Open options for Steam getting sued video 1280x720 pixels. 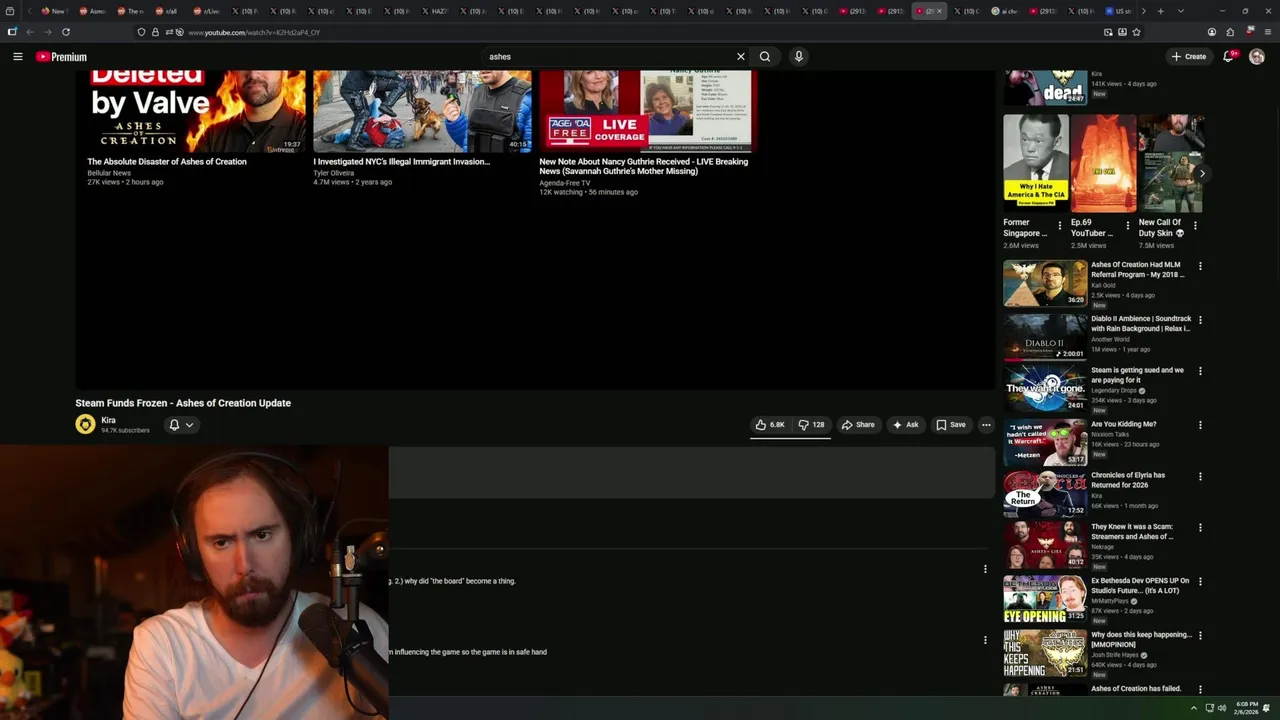click(1200, 371)
